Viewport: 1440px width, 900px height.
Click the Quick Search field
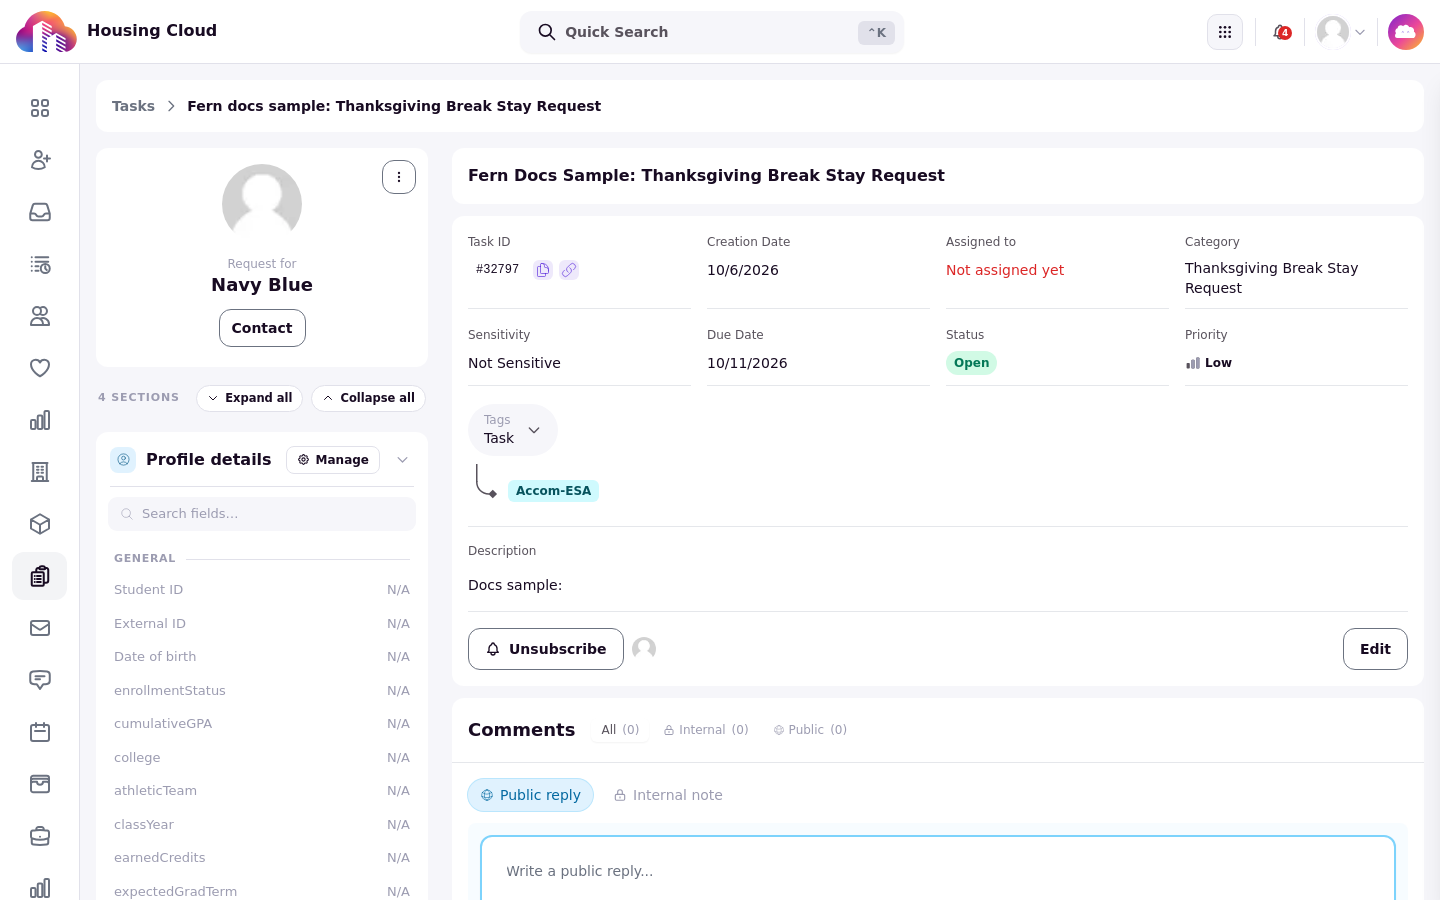(712, 32)
